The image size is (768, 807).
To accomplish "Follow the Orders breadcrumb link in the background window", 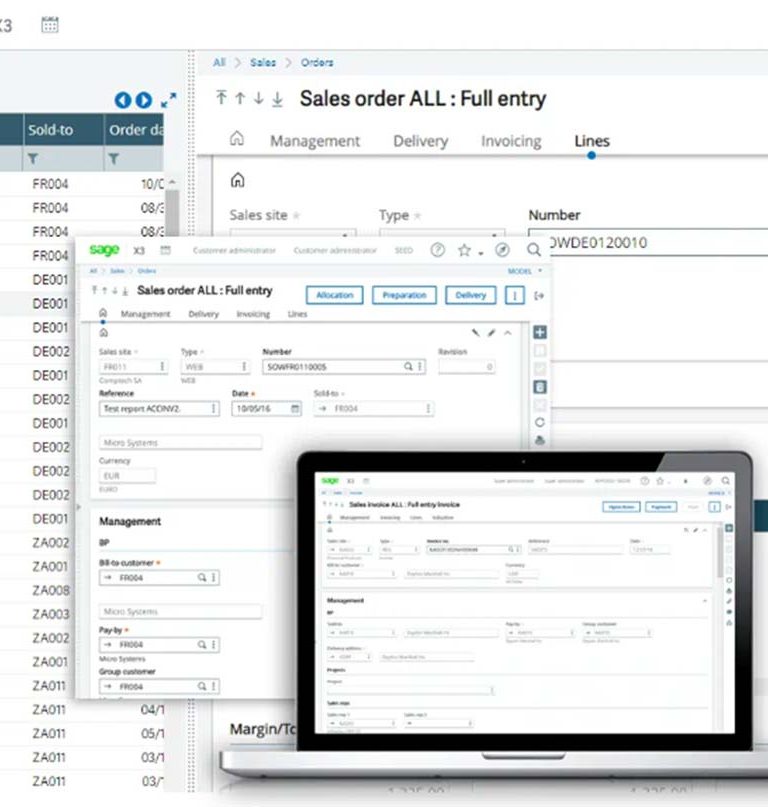I will tap(317, 63).
